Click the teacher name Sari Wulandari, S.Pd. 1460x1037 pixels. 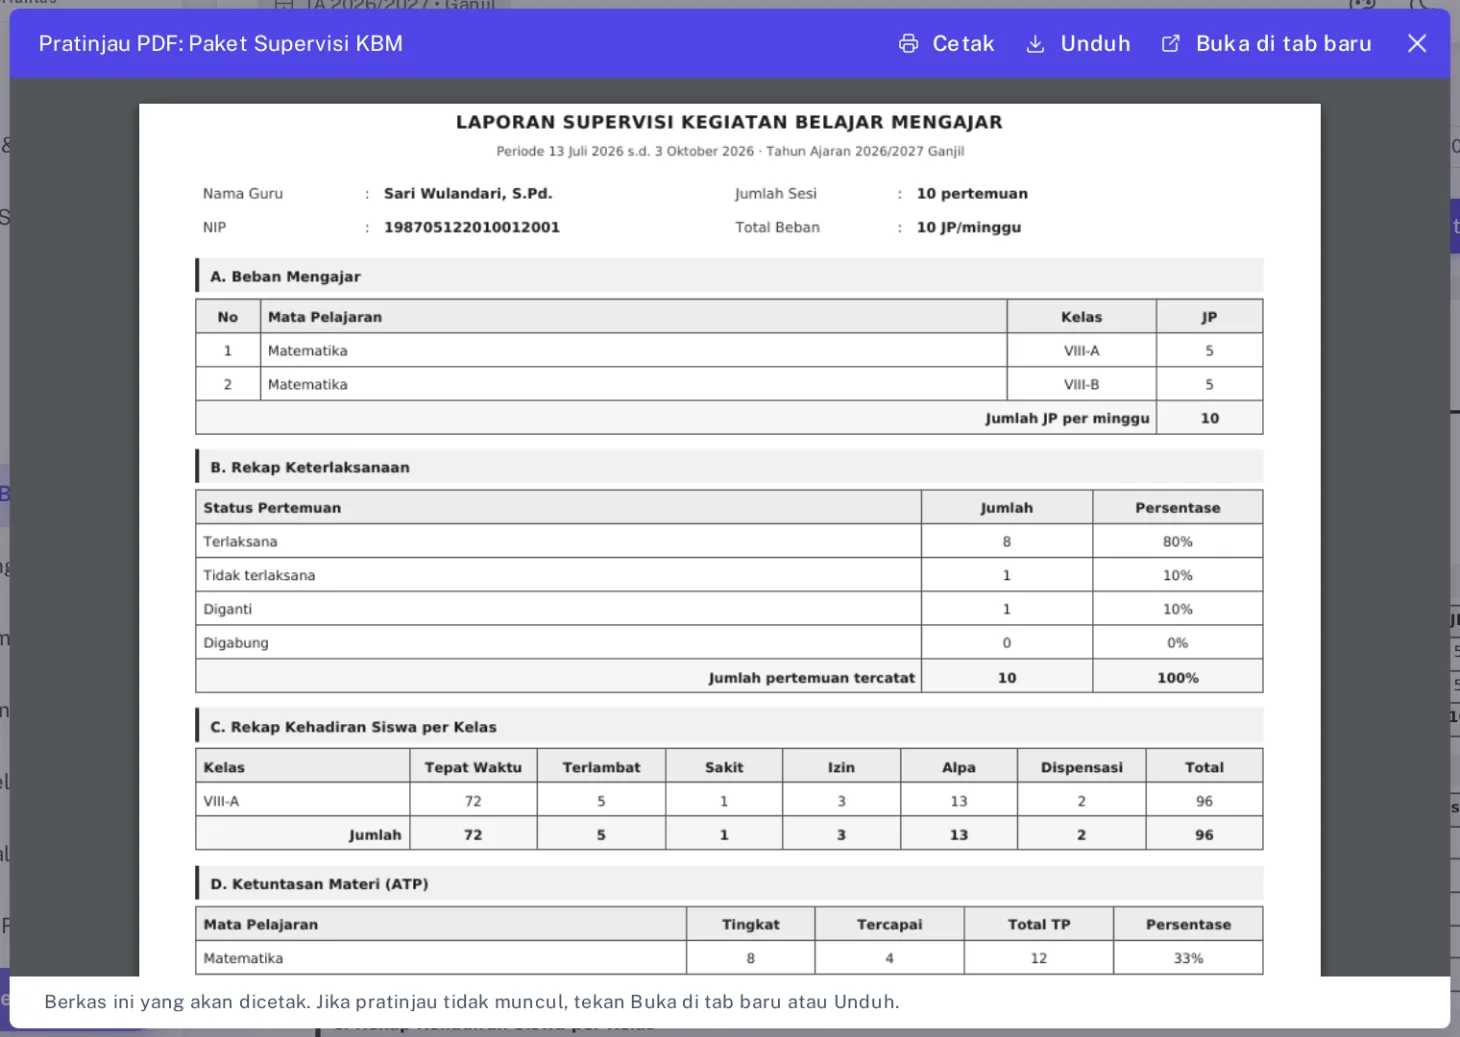pyautogui.click(x=468, y=194)
